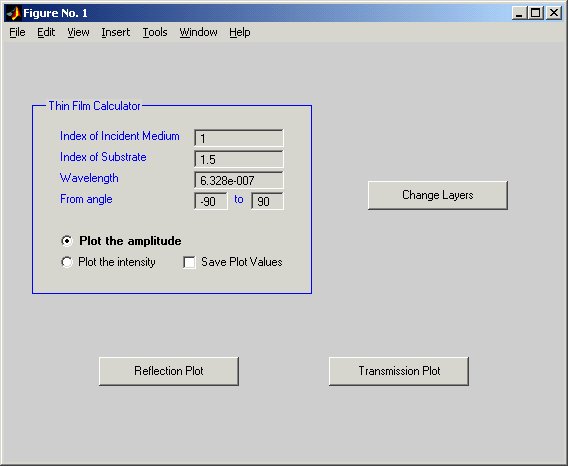Open the View menu

click(x=78, y=32)
